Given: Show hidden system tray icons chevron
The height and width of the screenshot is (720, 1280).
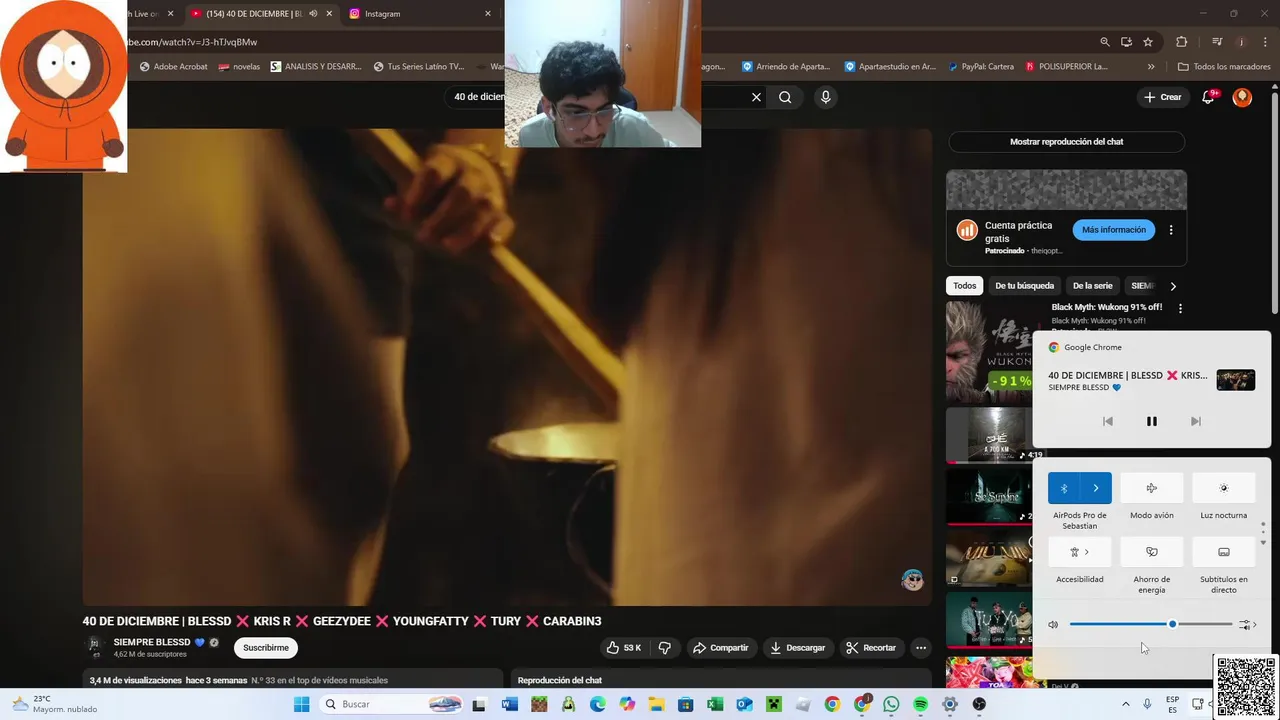Looking at the screenshot, I should click(x=1125, y=704).
